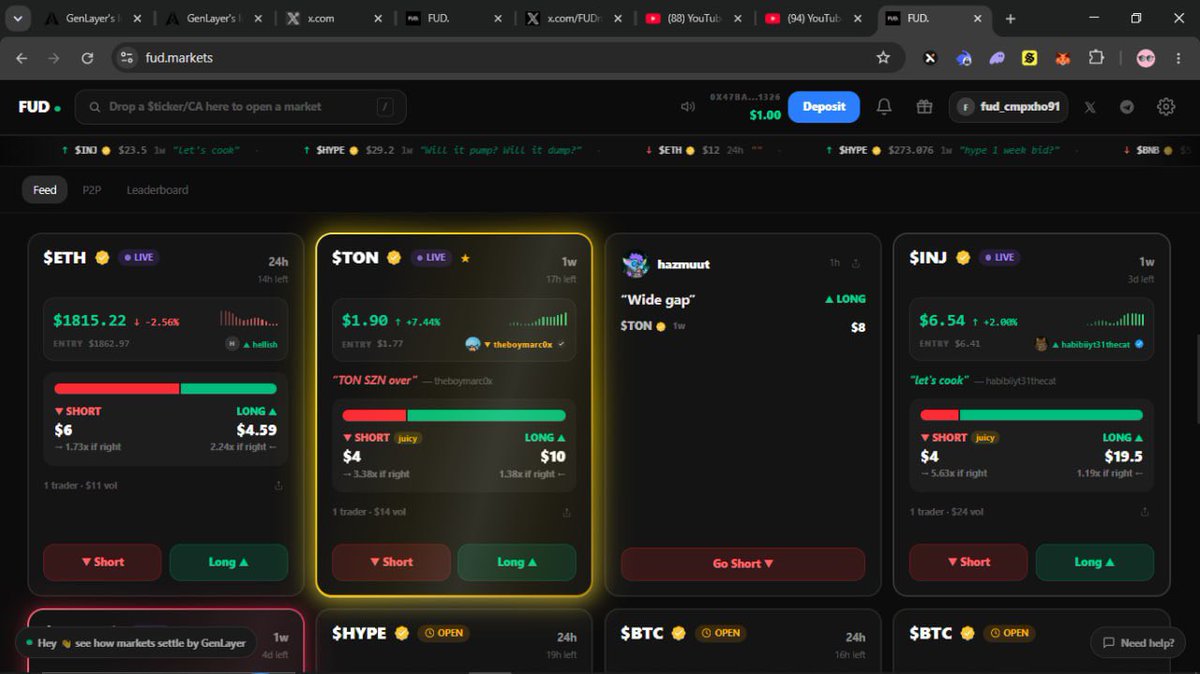Open the Phantom ghost extension
The image size is (1200, 674).
point(997,58)
